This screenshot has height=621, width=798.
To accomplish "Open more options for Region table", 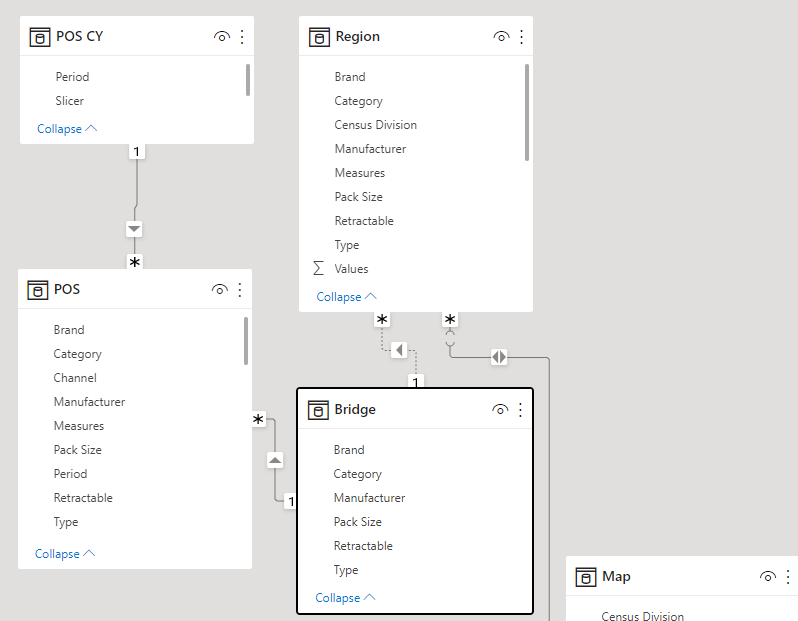I will click(522, 37).
